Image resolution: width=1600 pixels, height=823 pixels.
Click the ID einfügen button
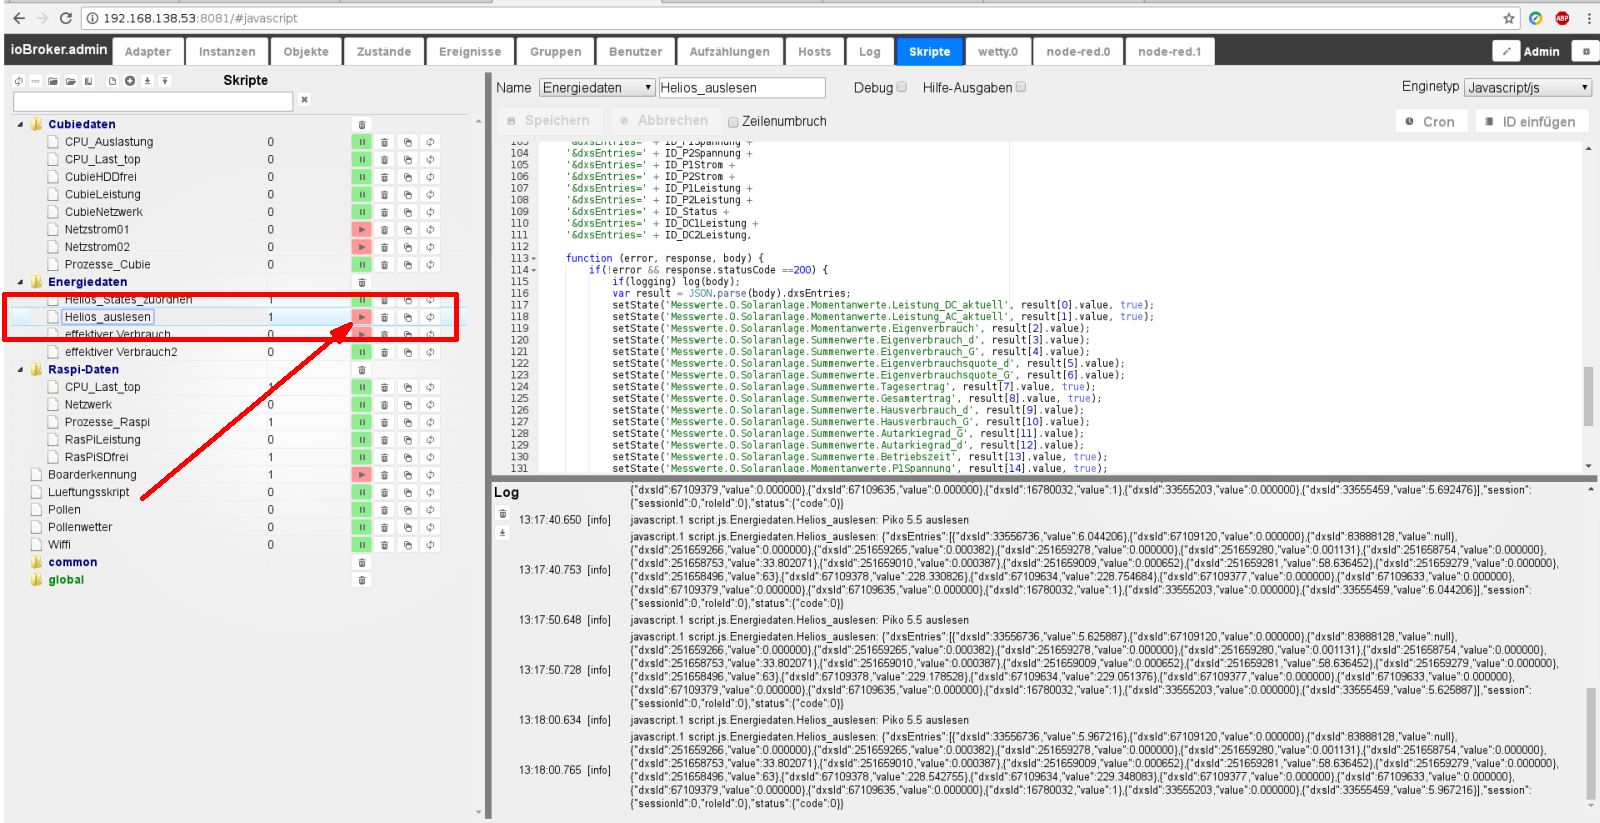[x=1531, y=121]
